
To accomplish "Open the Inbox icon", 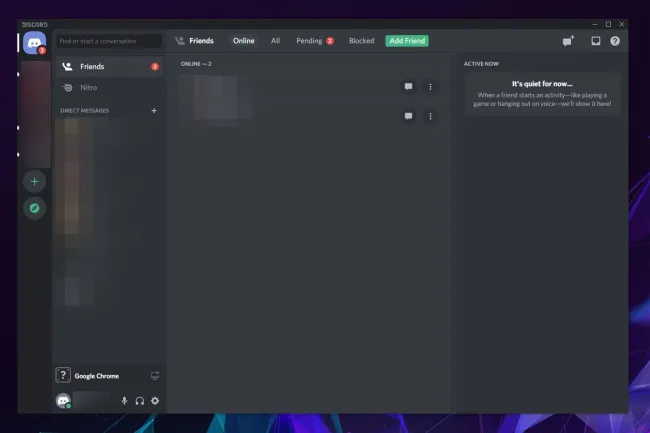I will tap(596, 41).
